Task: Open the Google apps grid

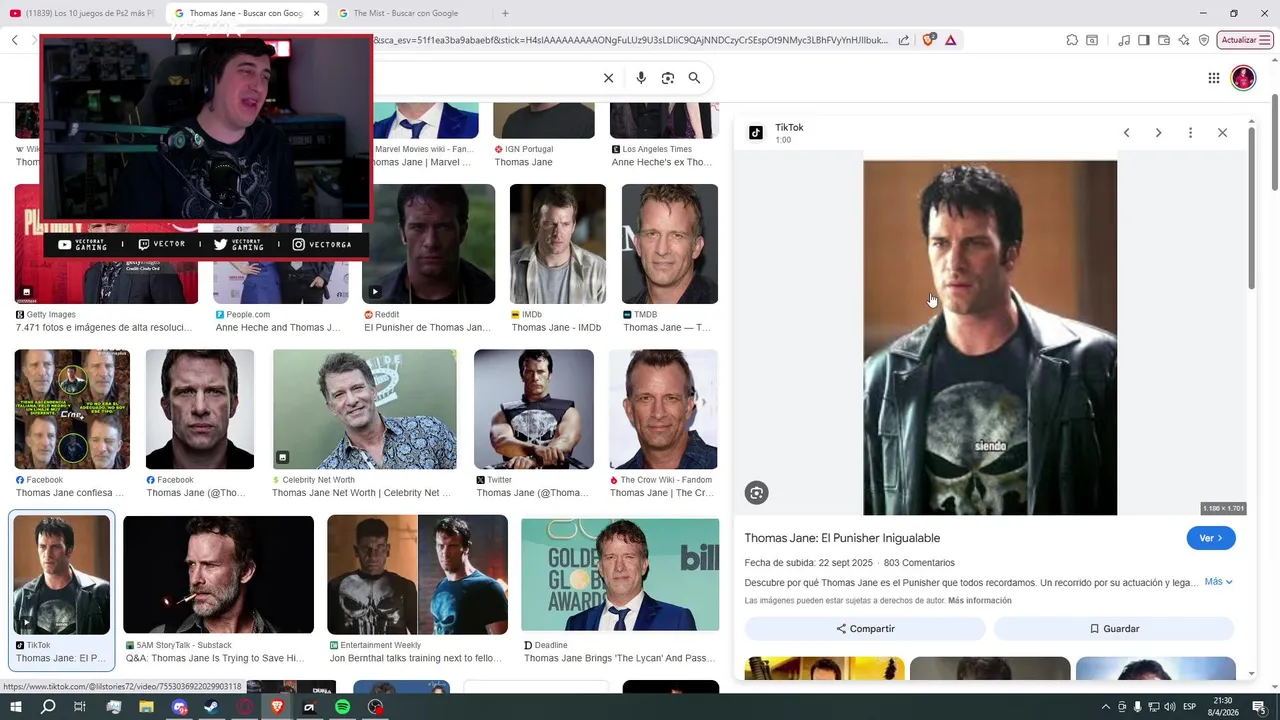Action: click(1213, 78)
